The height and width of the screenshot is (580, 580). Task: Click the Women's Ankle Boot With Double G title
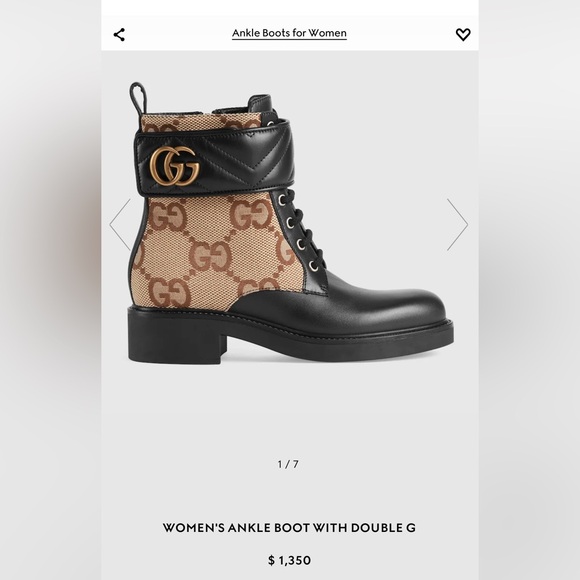pos(289,527)
